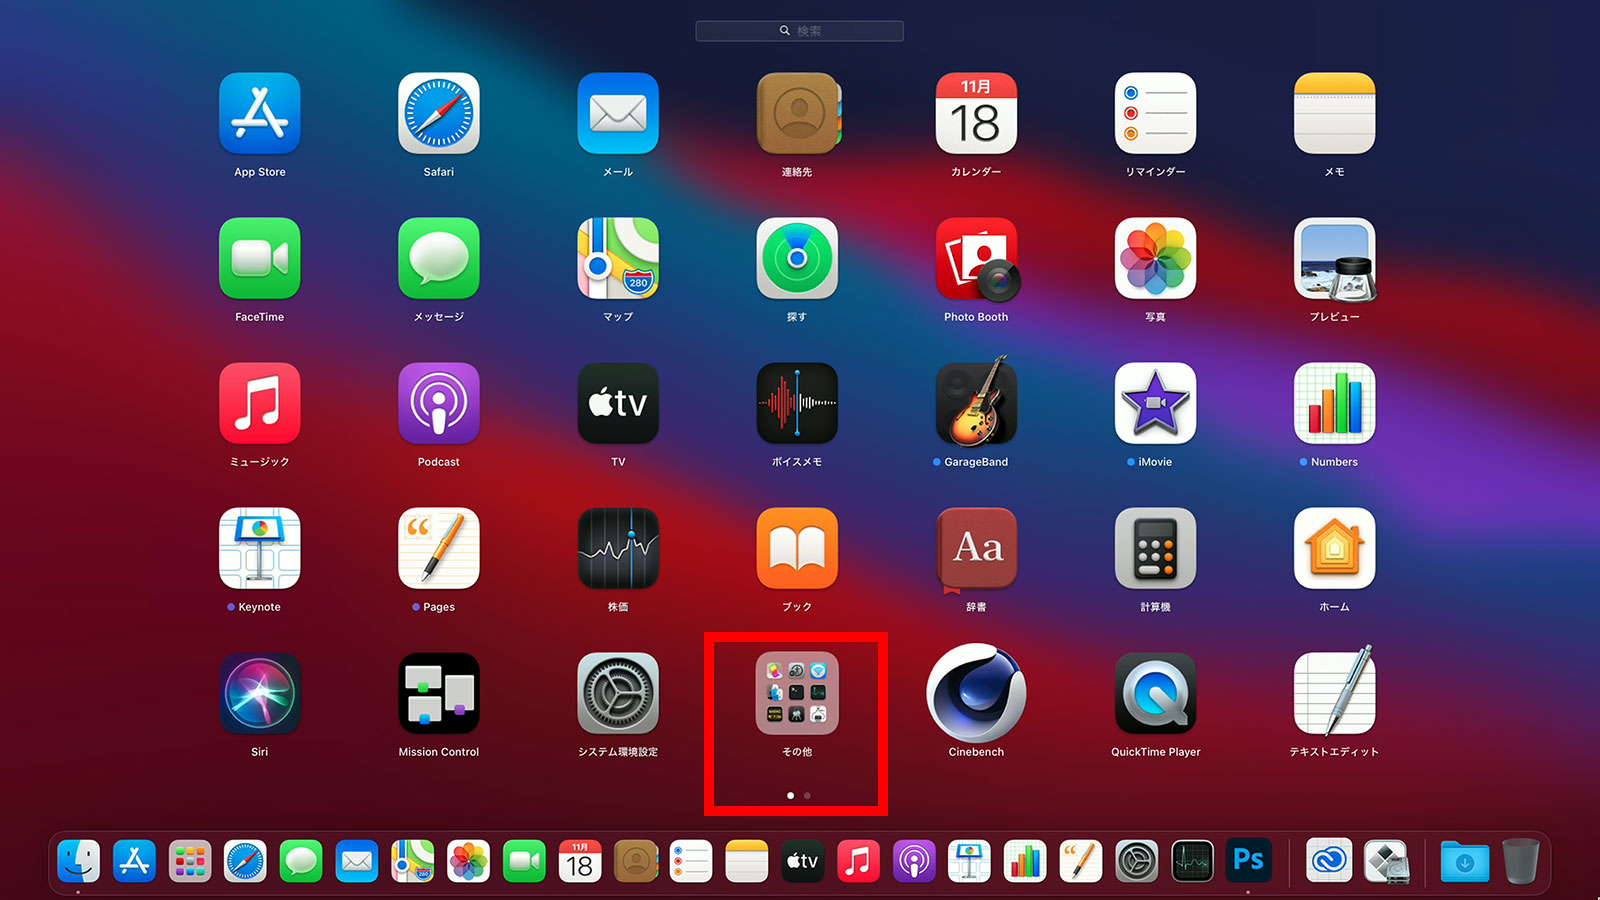
Task: Open Numbers from Launchpad grid
Action: [1334, 404]
